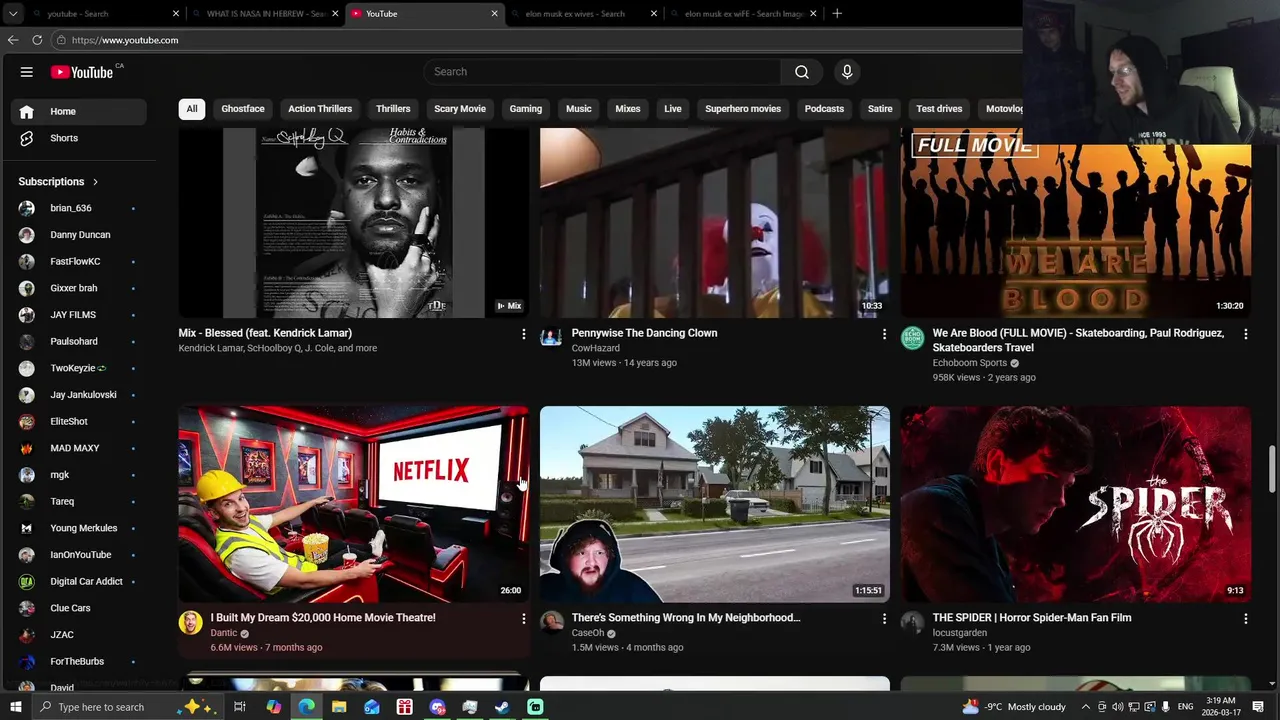This screenshot has height=720, width=1280.
Task: Select the Gaming filter chip
Action: (526, 109)
